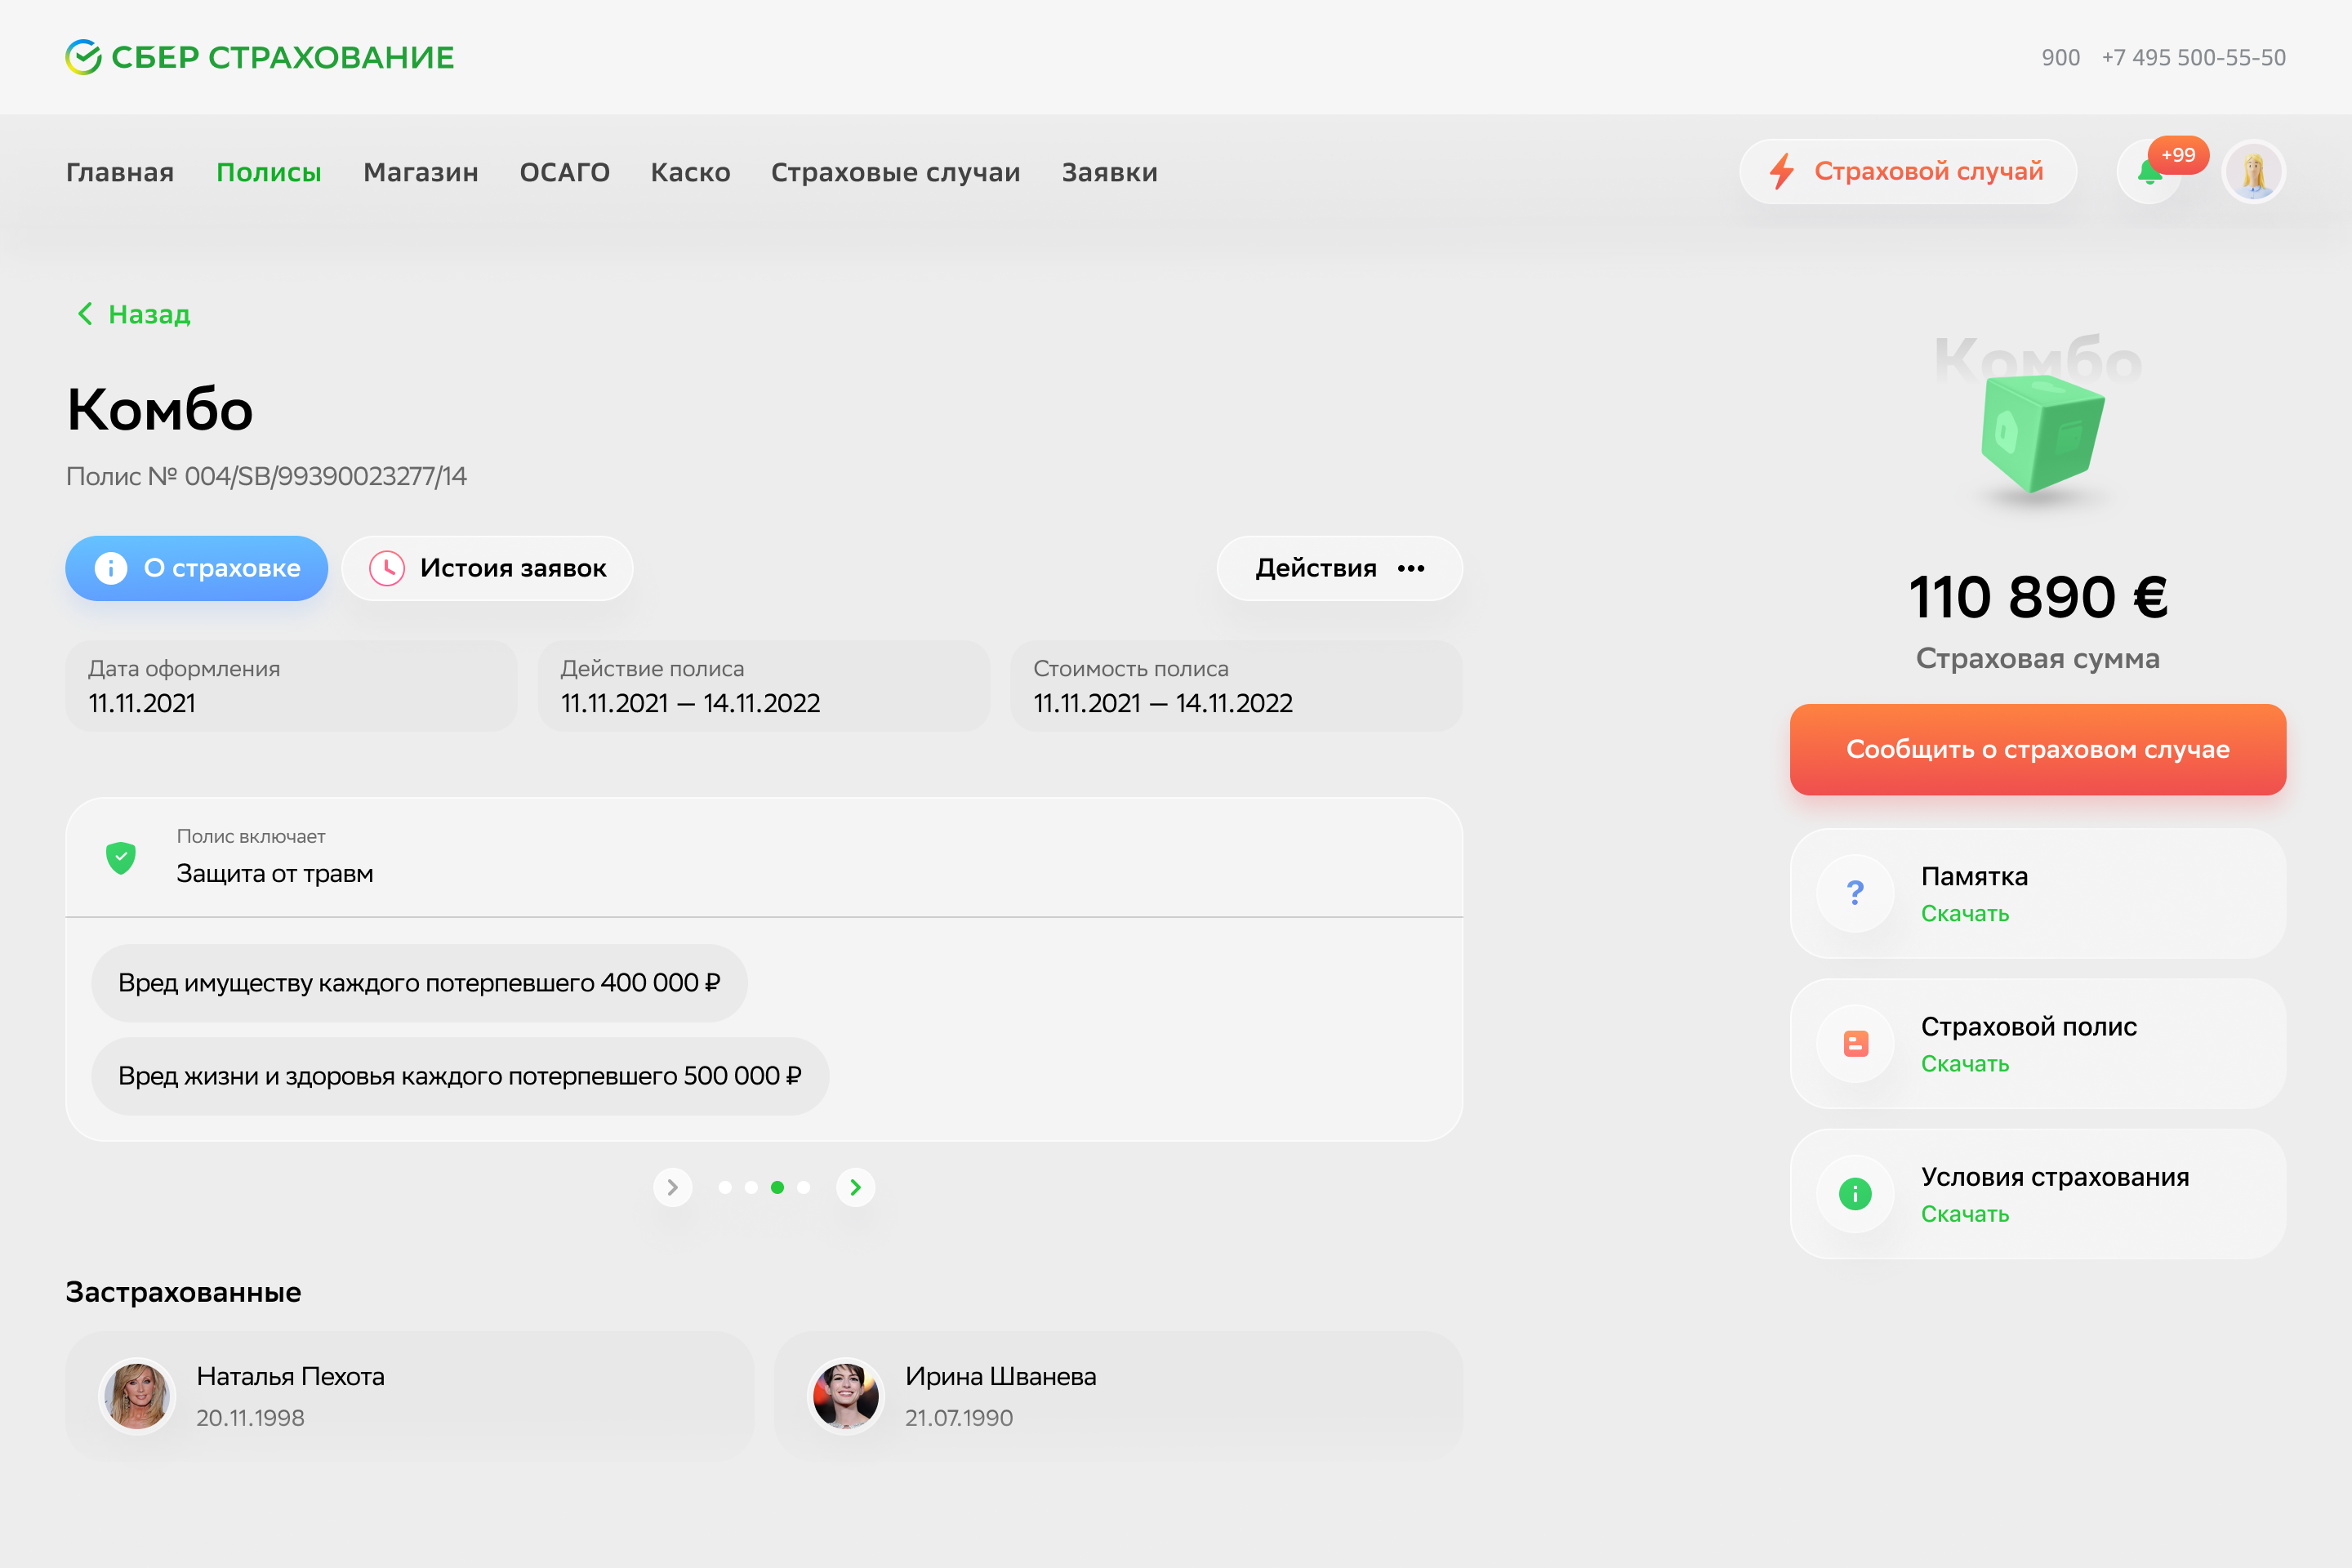The width and height of the screenshot is (2352, 1568).
Task: Click the question mark Памятка icon
Action: [x=1855, y=893]
